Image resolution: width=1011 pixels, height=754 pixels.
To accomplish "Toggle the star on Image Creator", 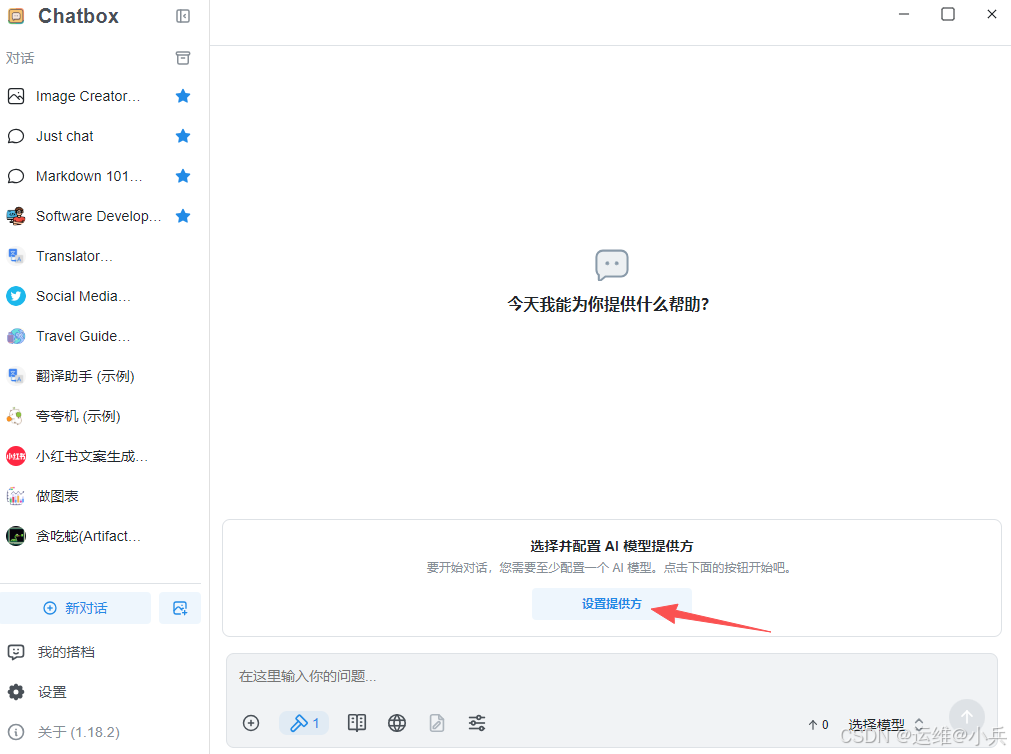I will 183,96.
